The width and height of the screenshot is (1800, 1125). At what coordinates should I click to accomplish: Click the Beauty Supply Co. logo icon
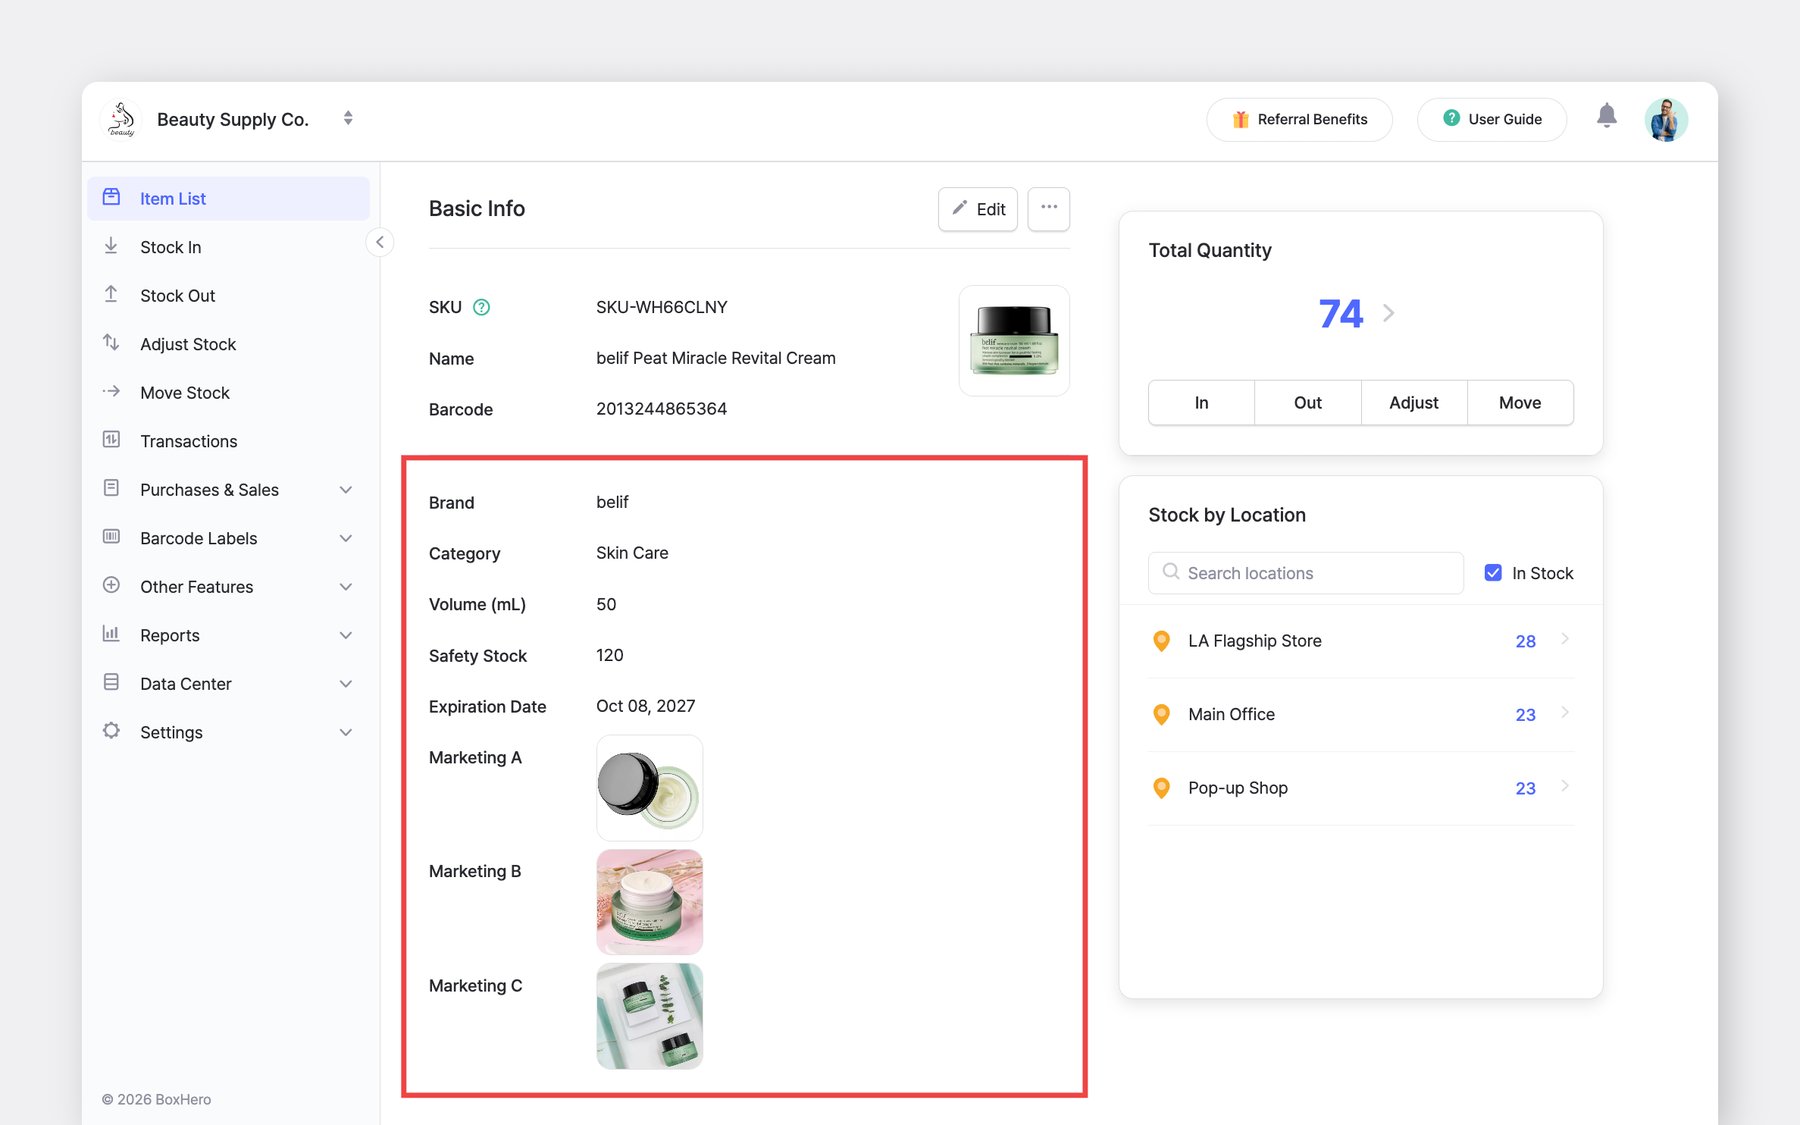[122, 119]
